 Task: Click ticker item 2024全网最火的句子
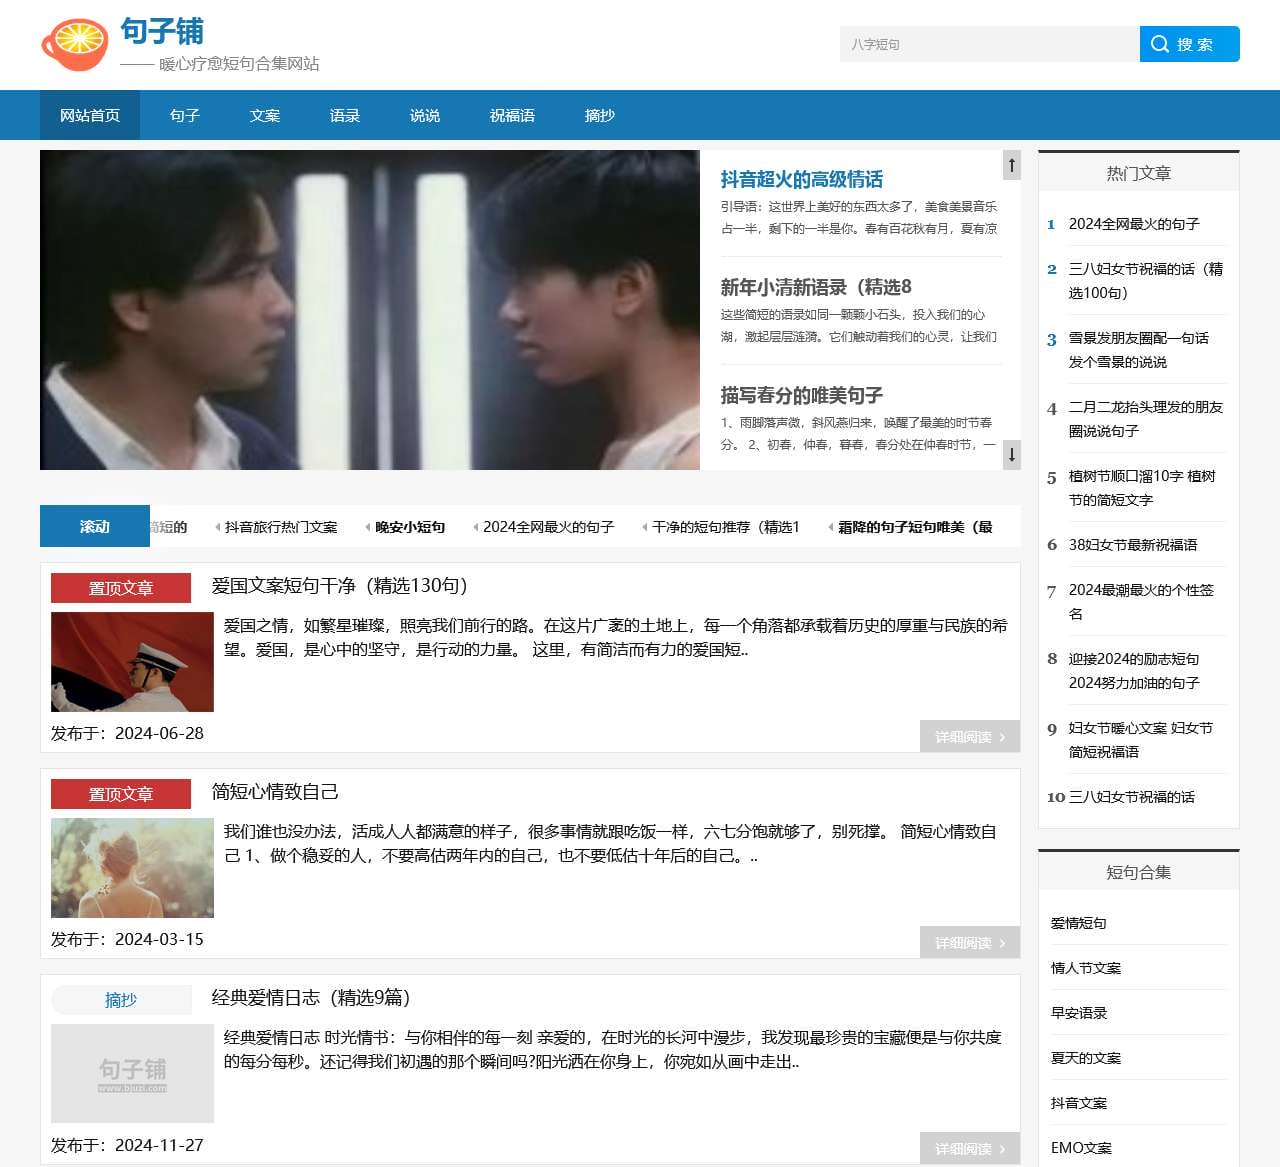[x=548, y=527]
